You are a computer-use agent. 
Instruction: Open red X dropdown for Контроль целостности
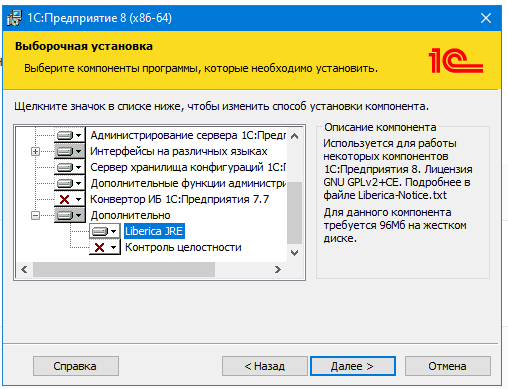point(104,247)
